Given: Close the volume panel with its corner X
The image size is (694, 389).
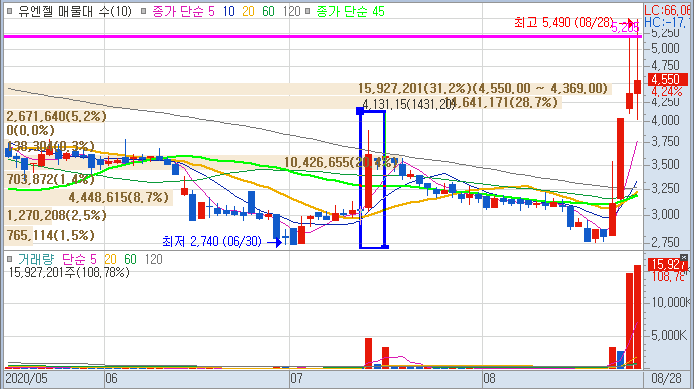Looking at the screenshot, I should click(x=684, y=258).
